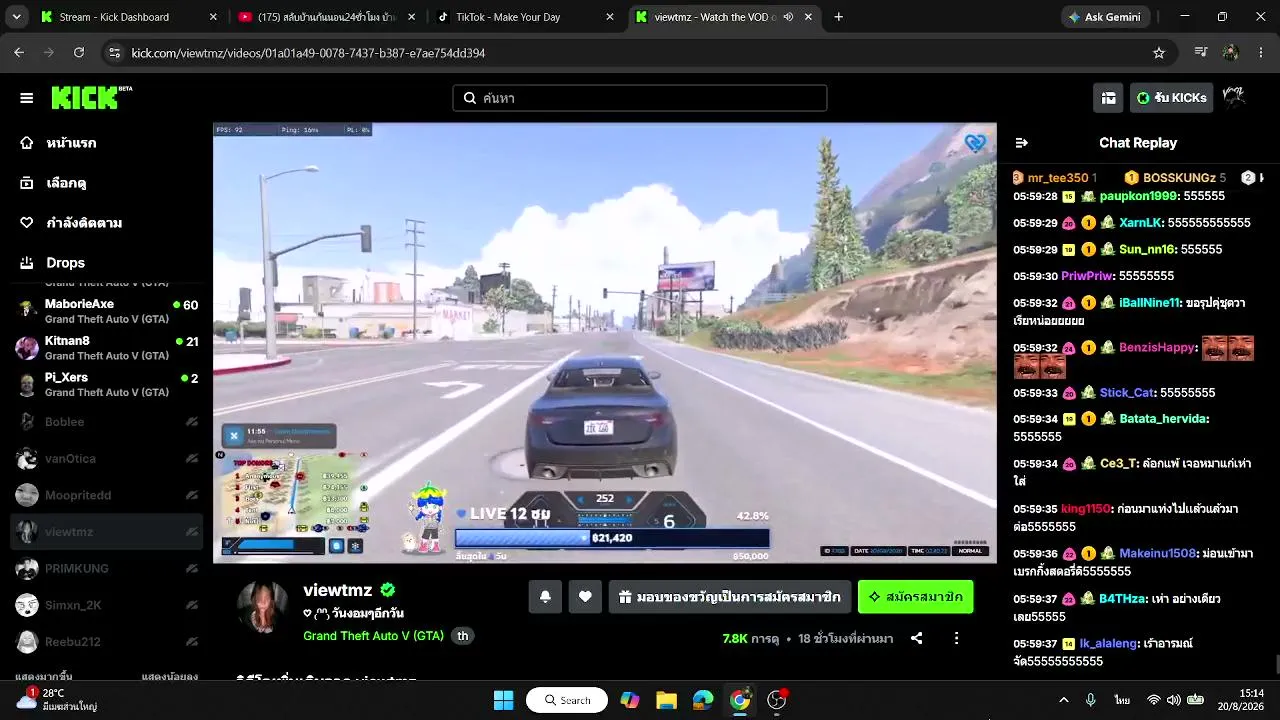Open MaborieAxe live channel in sidebar
Screen dimensions: 1280x720
[x=107, y=311]
